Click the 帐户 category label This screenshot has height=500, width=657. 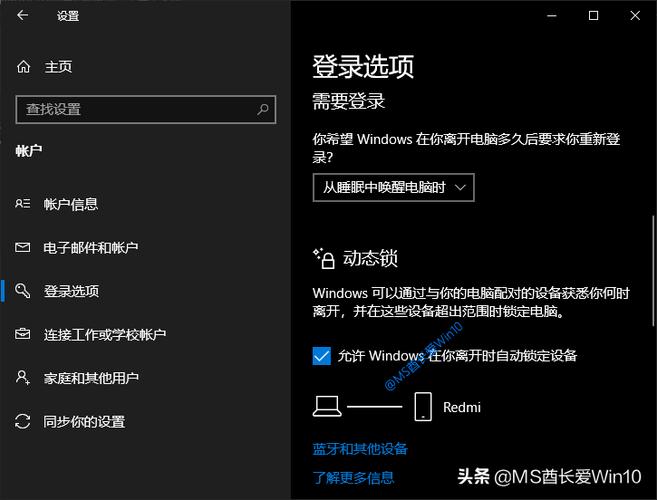pos(28,150)
